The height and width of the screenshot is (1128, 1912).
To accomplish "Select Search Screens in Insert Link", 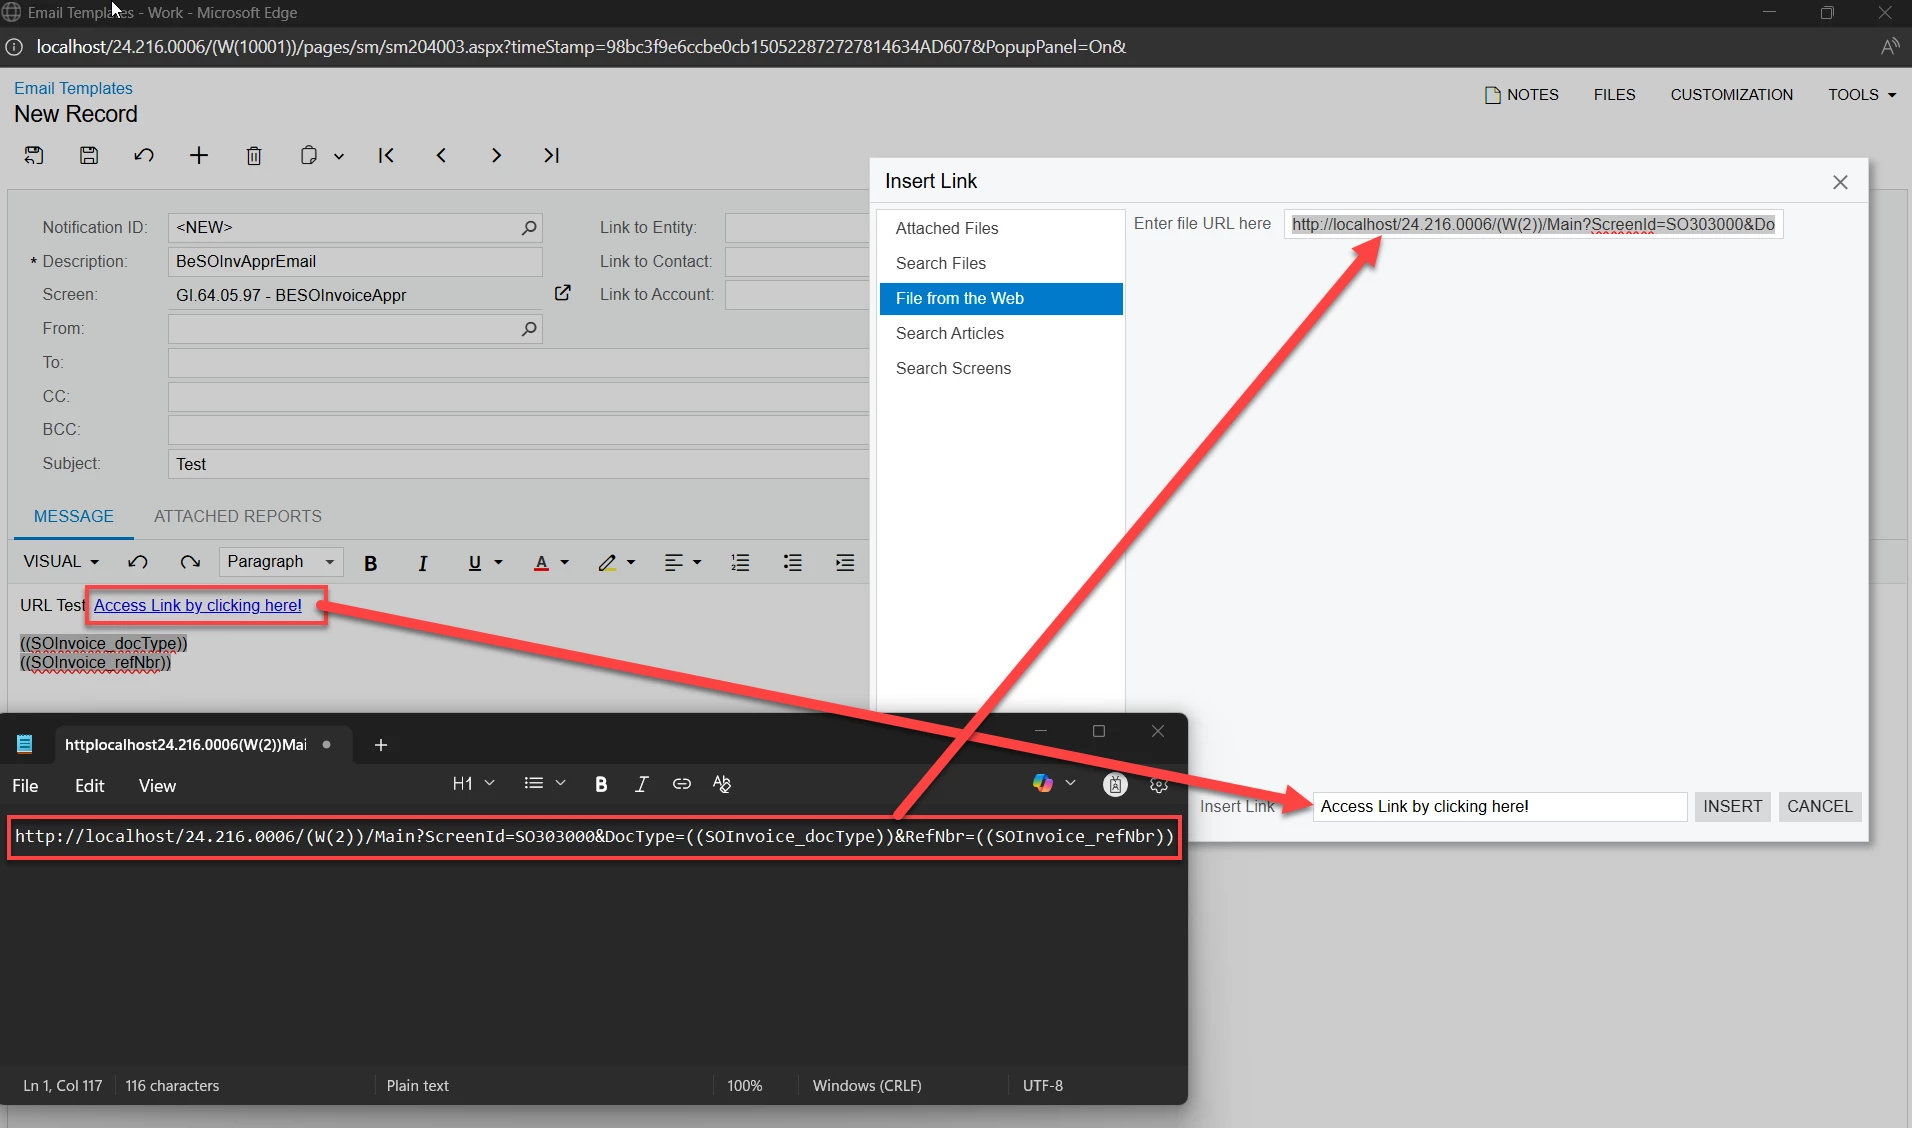I will (x=1001, y=368).
